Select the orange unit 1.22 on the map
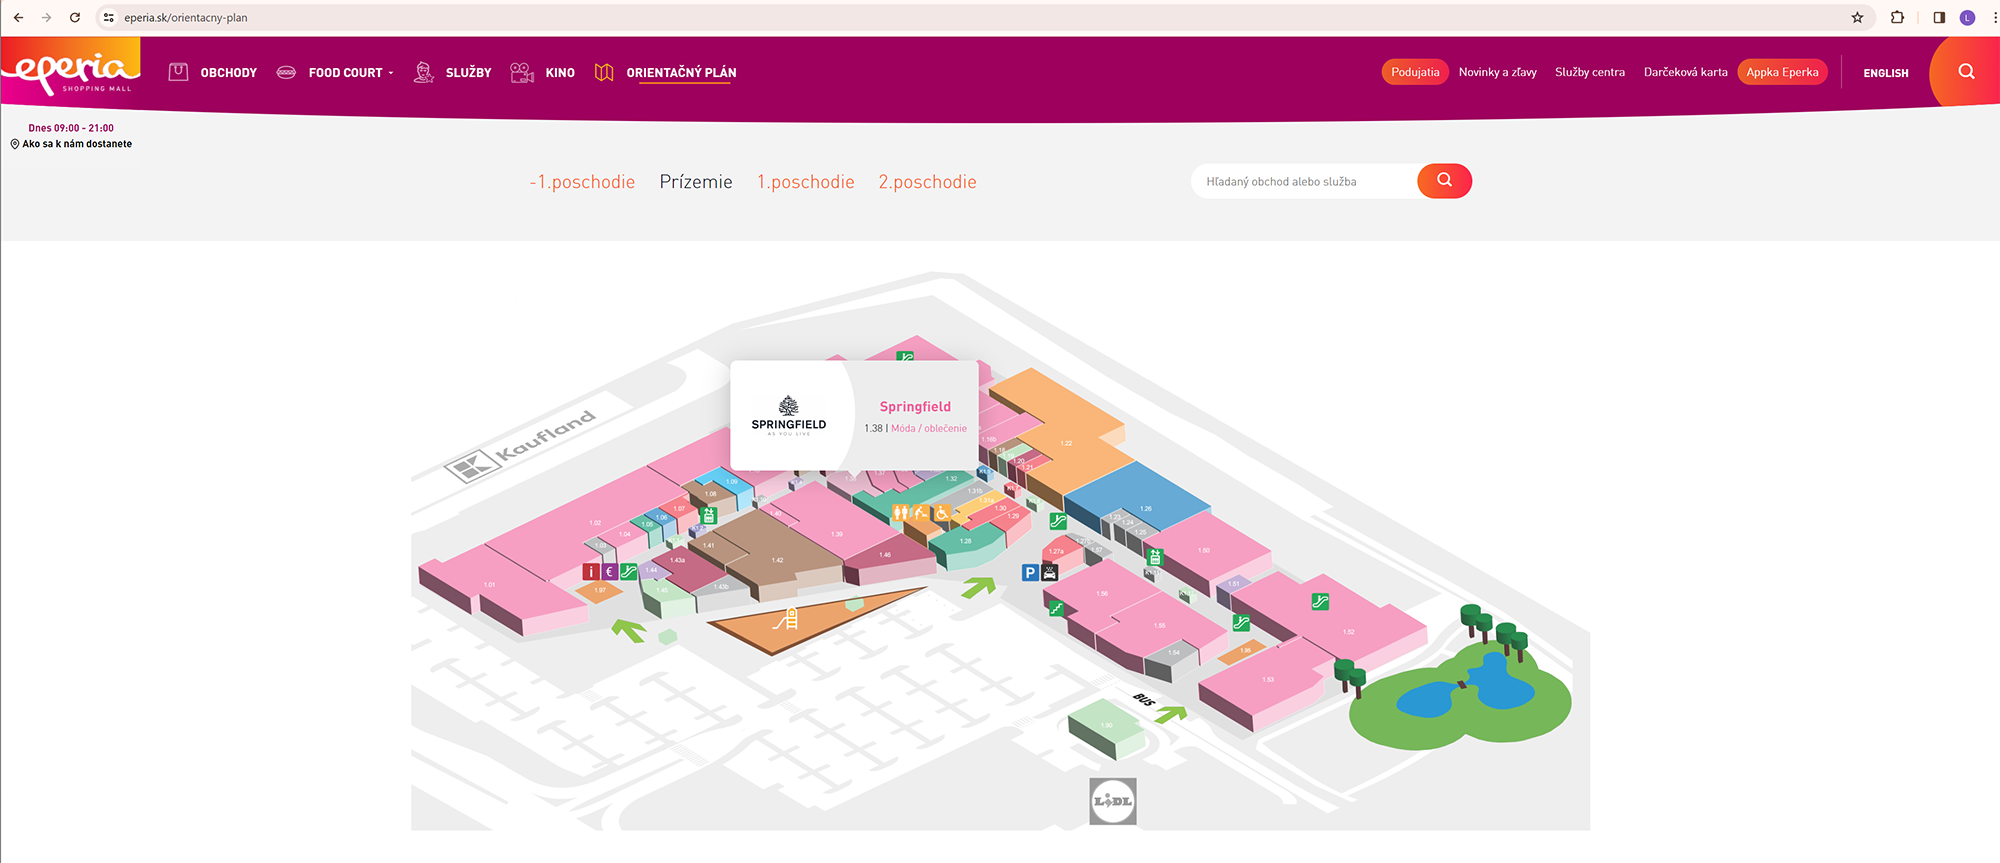Viewport: 2000px width, 863px height. pyautogui.click(x=1060, y=435)
